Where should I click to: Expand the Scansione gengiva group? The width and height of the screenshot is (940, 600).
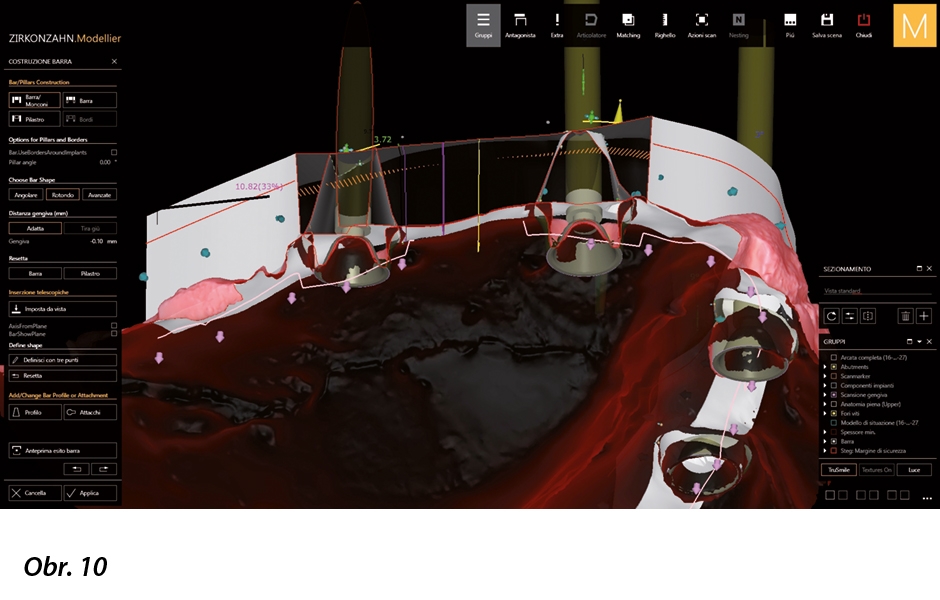[x=825, y=395]
